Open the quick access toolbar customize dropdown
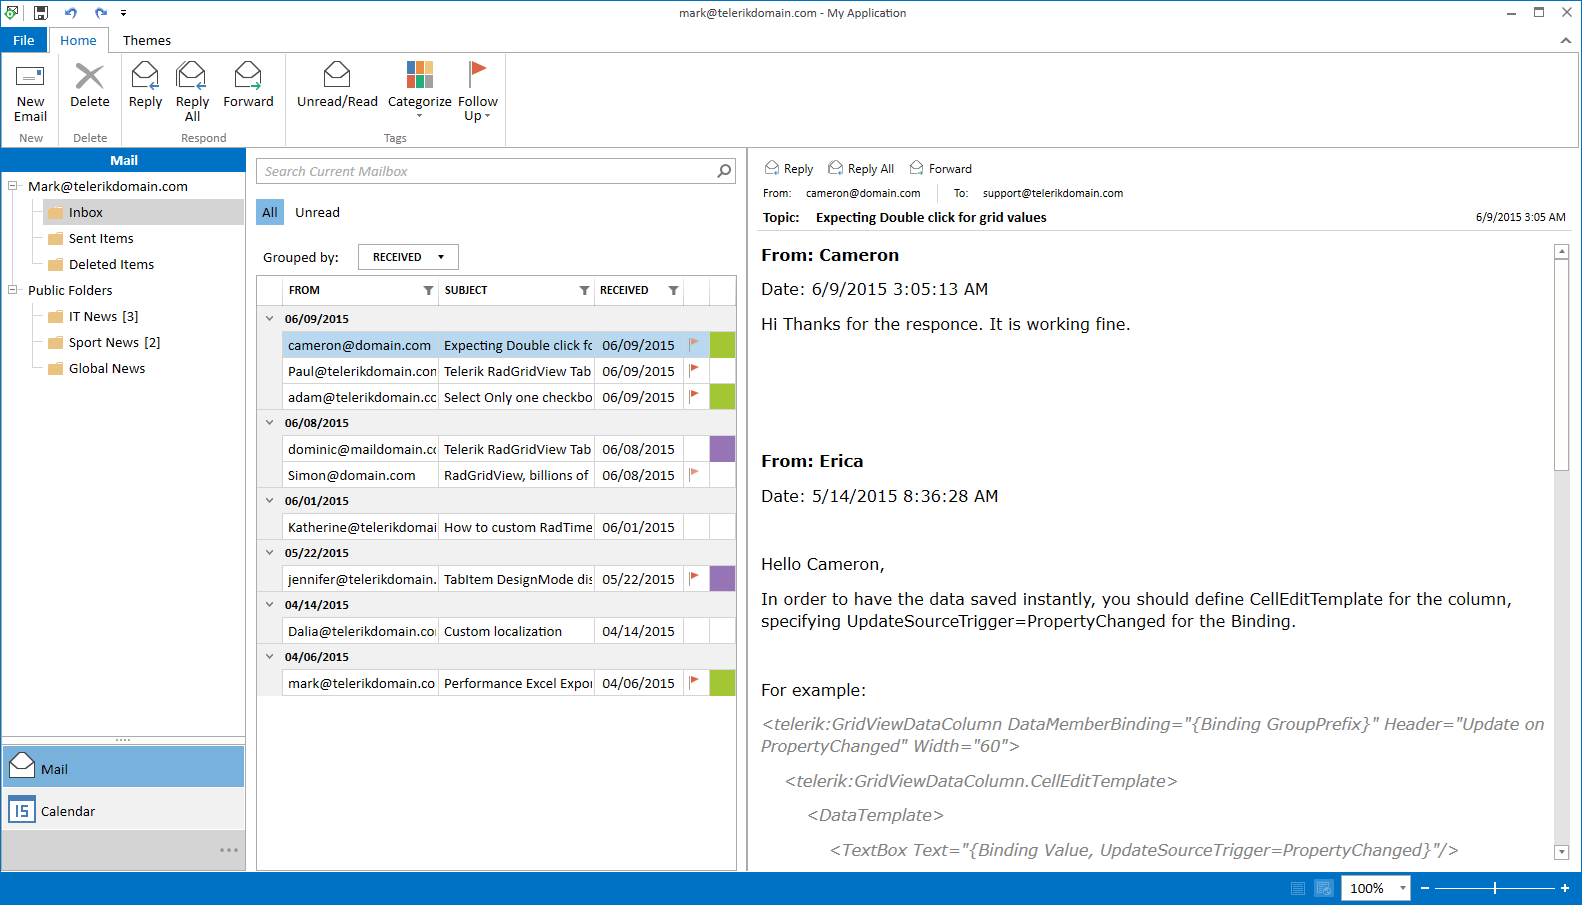This screenshot has width=1582, height=905. coord(124,13)
